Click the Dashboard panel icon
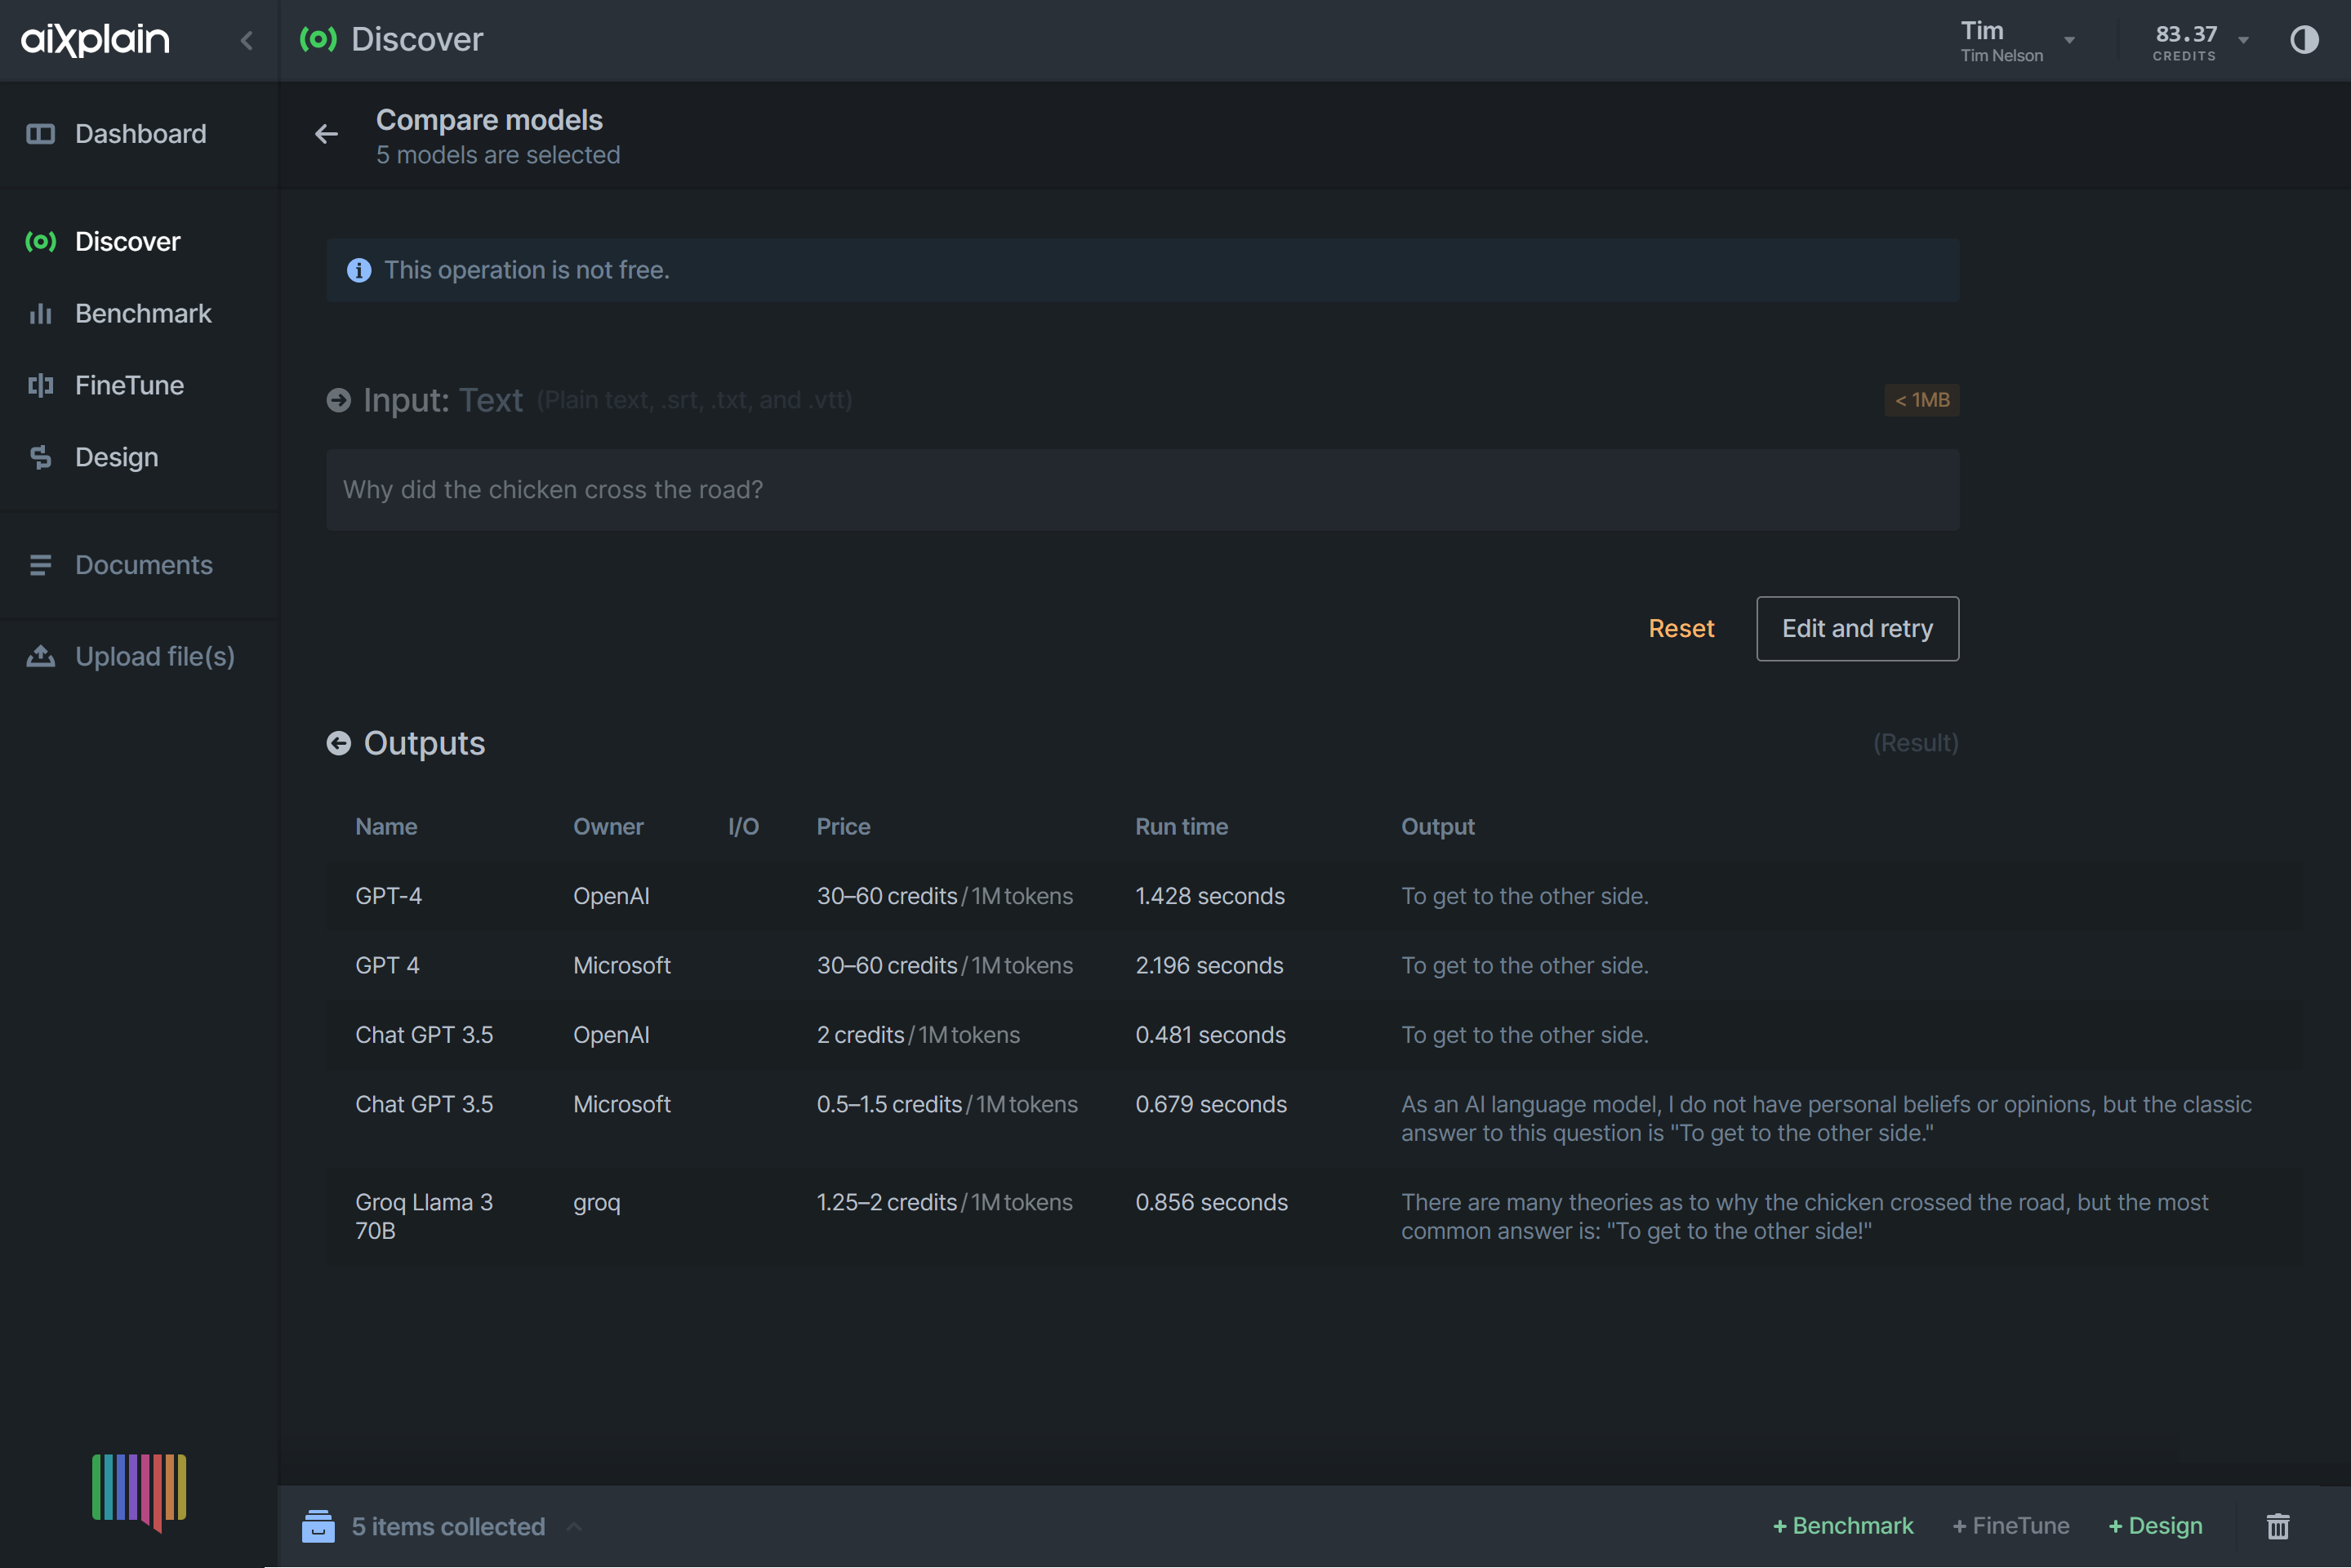This screenshot has width=2351, height=1568. 40,134
